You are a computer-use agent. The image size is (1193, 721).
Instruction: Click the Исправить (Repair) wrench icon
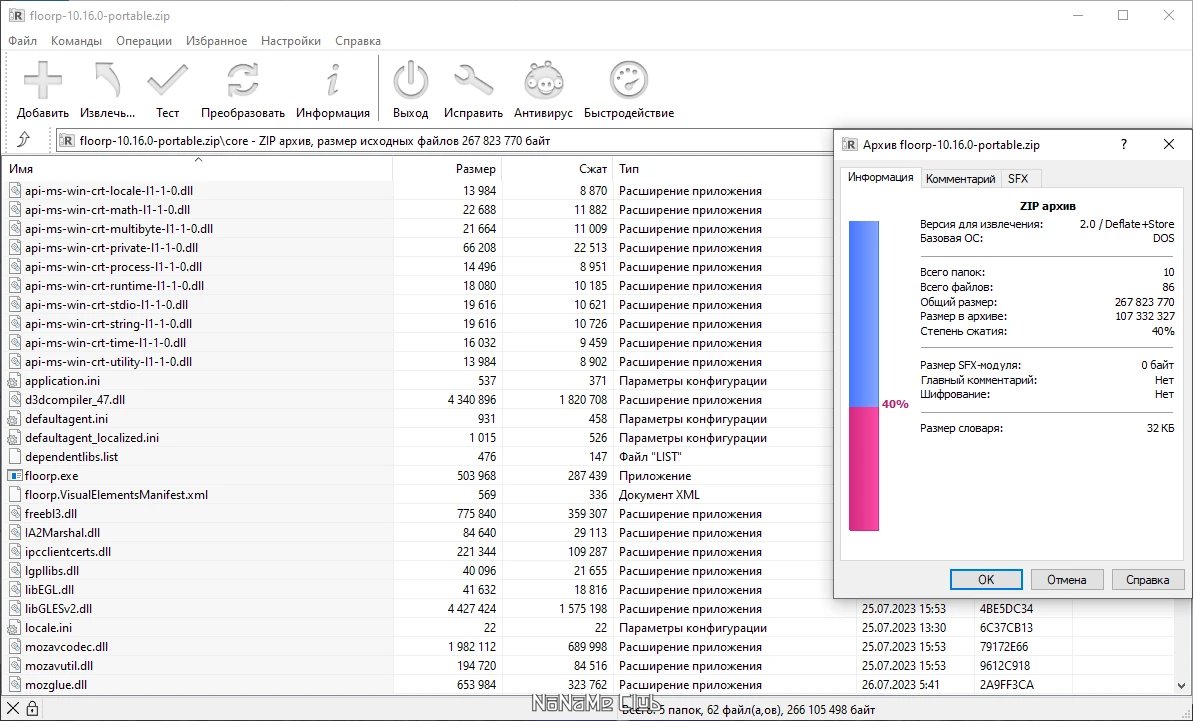[473, 80]
